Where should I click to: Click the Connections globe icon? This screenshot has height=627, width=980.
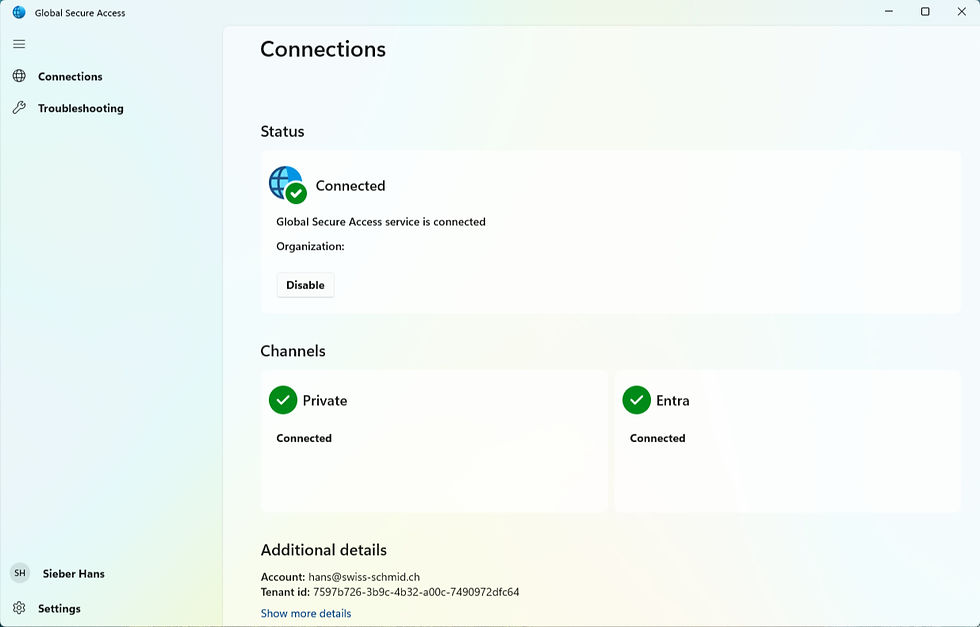pyautogui.click(x=19, y=76)
